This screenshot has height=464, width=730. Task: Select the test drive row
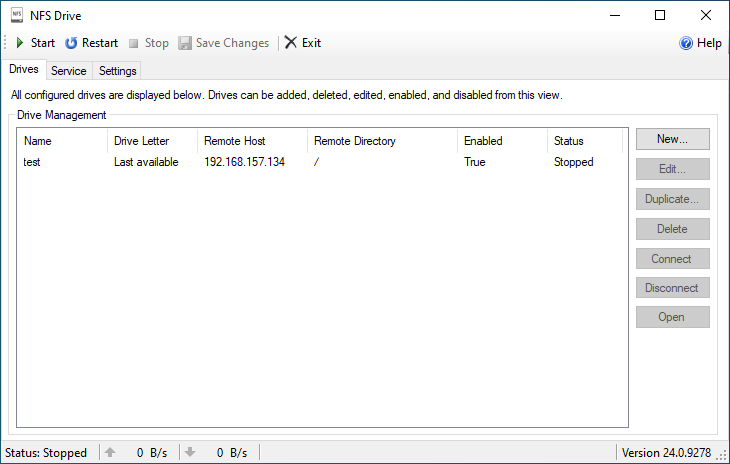[x=32, y=162]
